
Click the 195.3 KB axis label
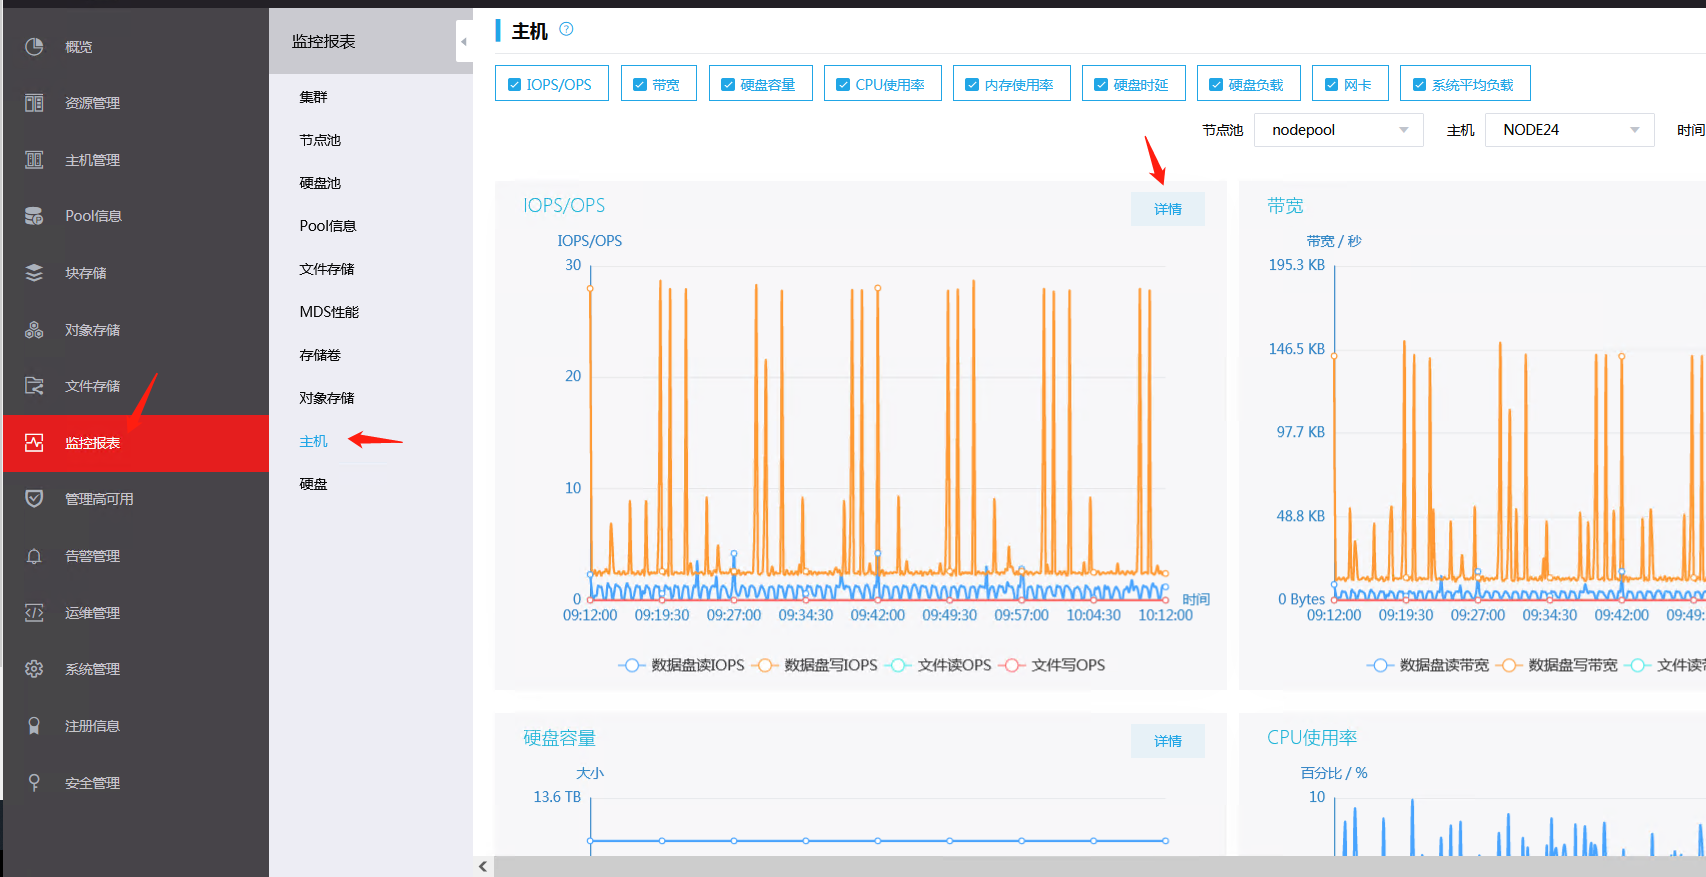(x=1296, y=265)
